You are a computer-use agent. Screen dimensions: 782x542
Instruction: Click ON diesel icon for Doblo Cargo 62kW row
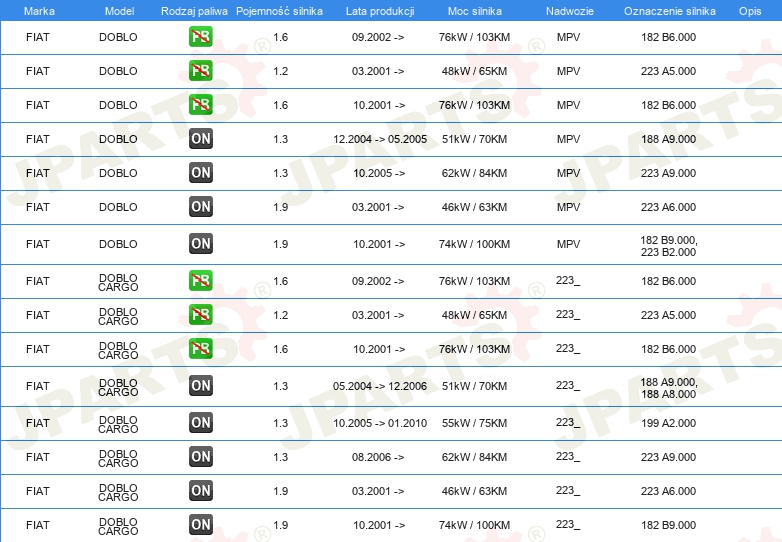coord(200,457)
